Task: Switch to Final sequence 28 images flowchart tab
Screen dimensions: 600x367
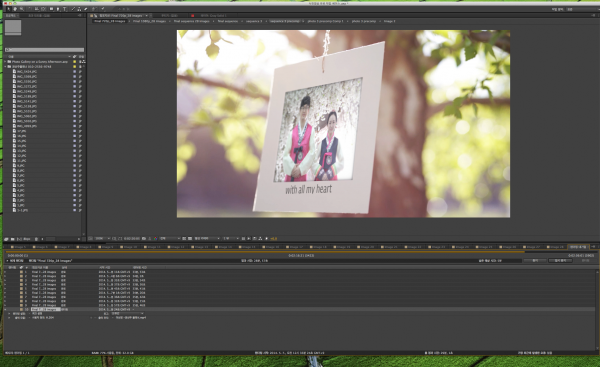Action: [x=192, y=21]
